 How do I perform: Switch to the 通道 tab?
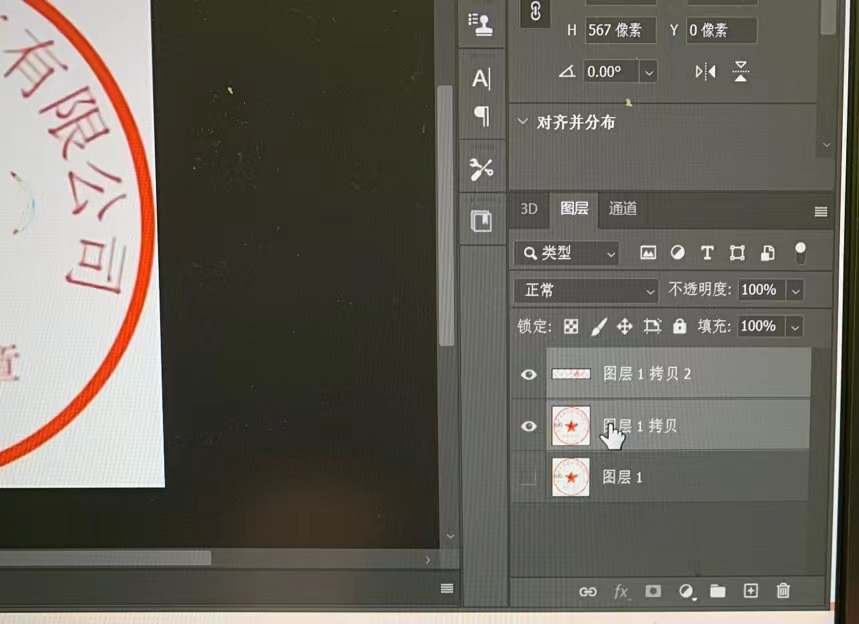[x=622, y=209]
